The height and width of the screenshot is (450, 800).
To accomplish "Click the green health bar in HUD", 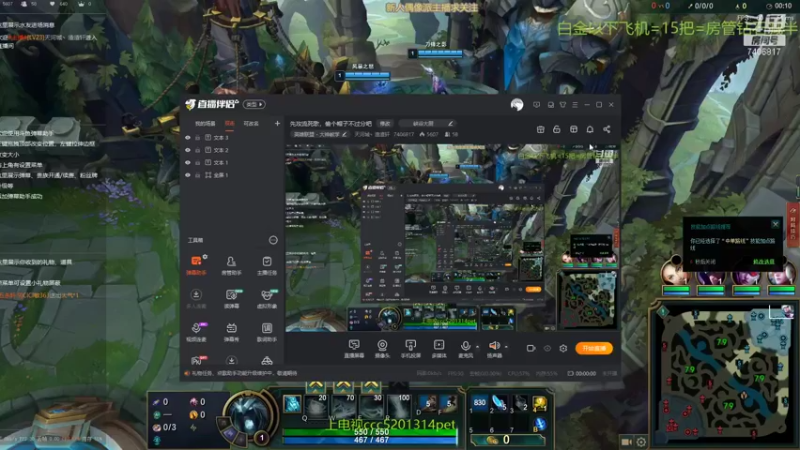I will 371,432.
